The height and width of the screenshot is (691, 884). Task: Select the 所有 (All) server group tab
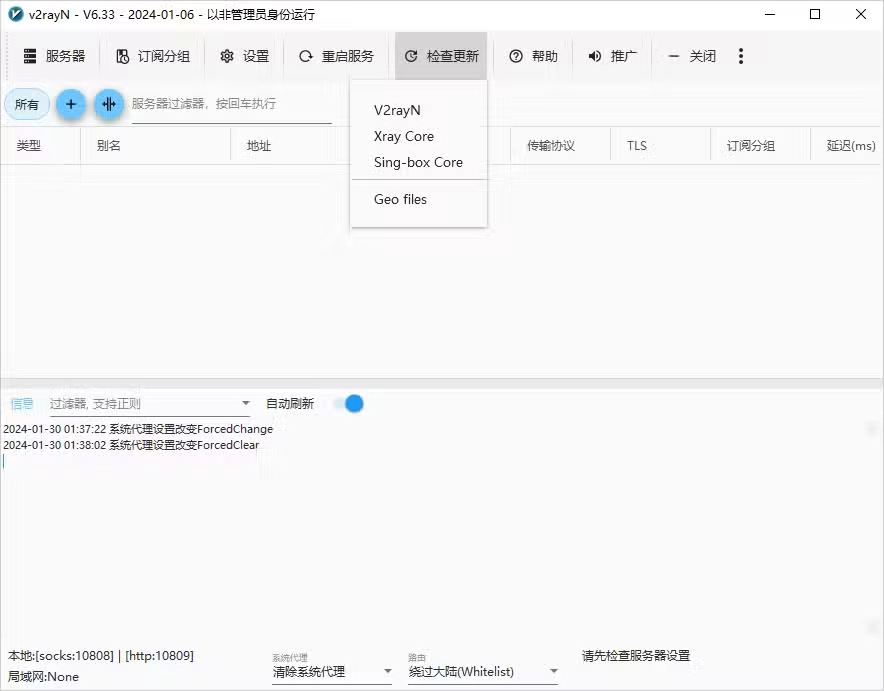27,104
